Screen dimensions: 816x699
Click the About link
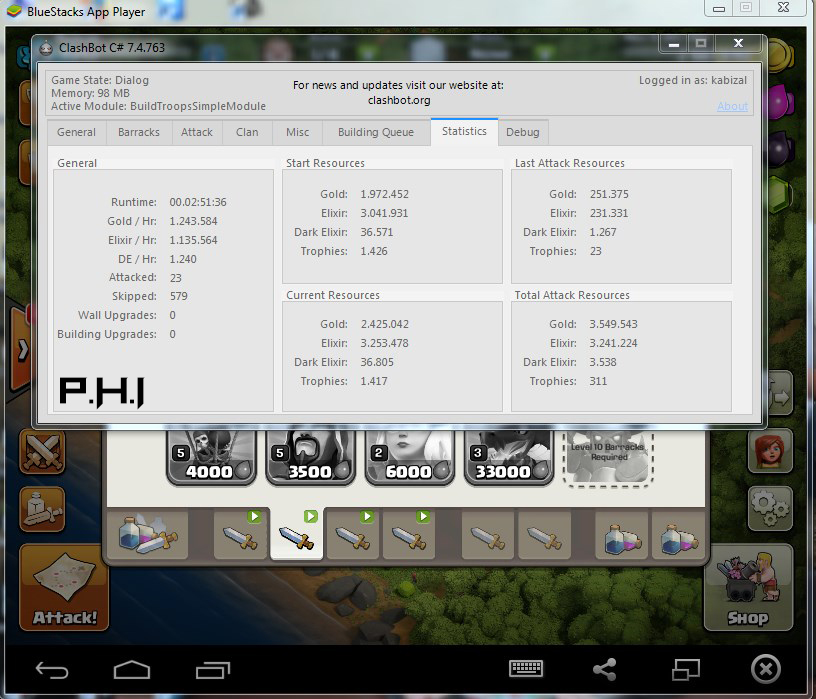(732, 106)
